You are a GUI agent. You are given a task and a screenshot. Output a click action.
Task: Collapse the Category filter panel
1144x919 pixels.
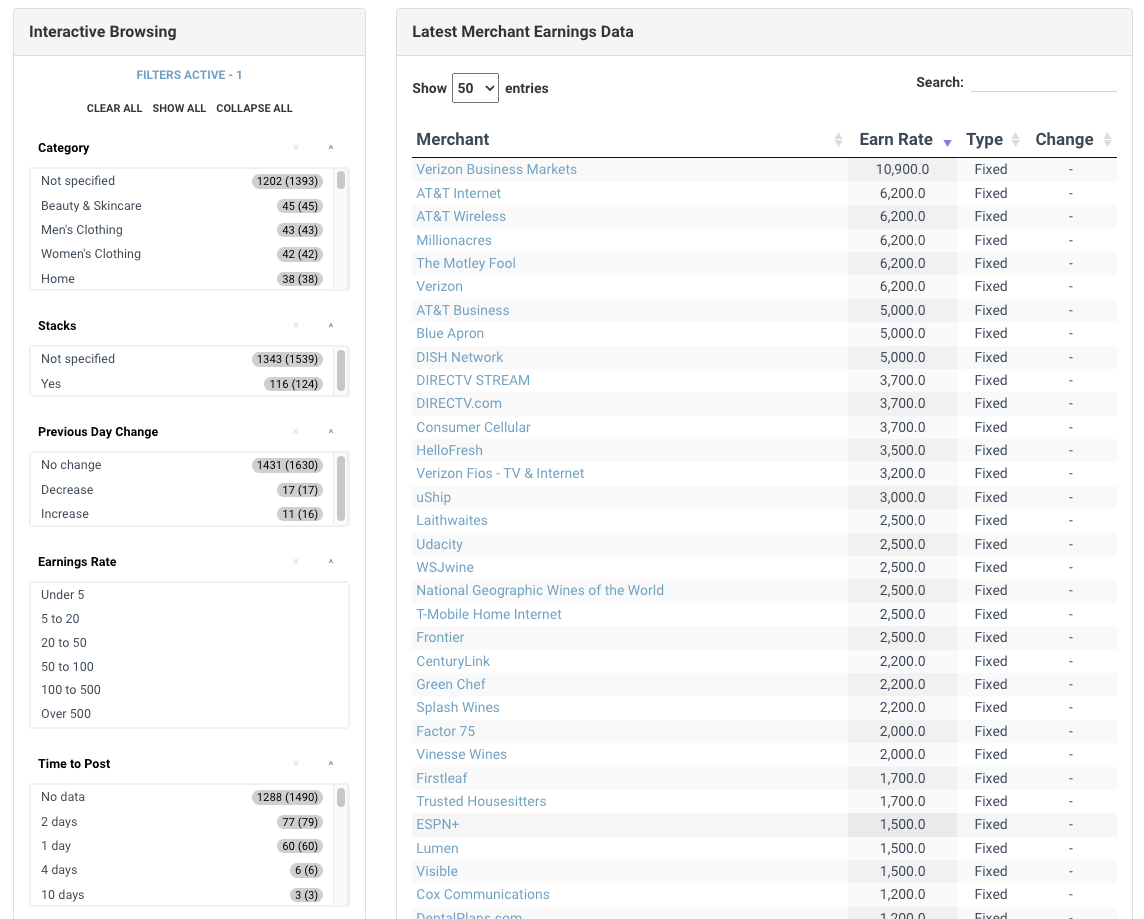click(x=331, y=148)
